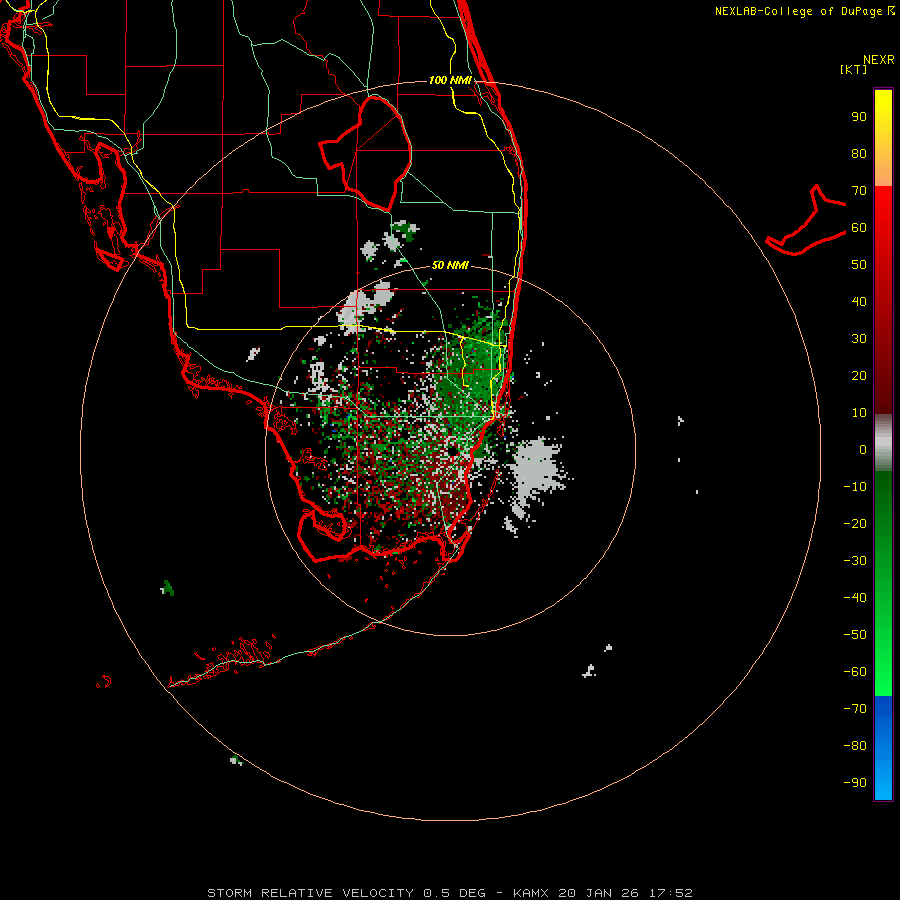Select the 0 knot scale label
Image resolution: width=900 pixels, height=900 pixels.
coord(863,449)
